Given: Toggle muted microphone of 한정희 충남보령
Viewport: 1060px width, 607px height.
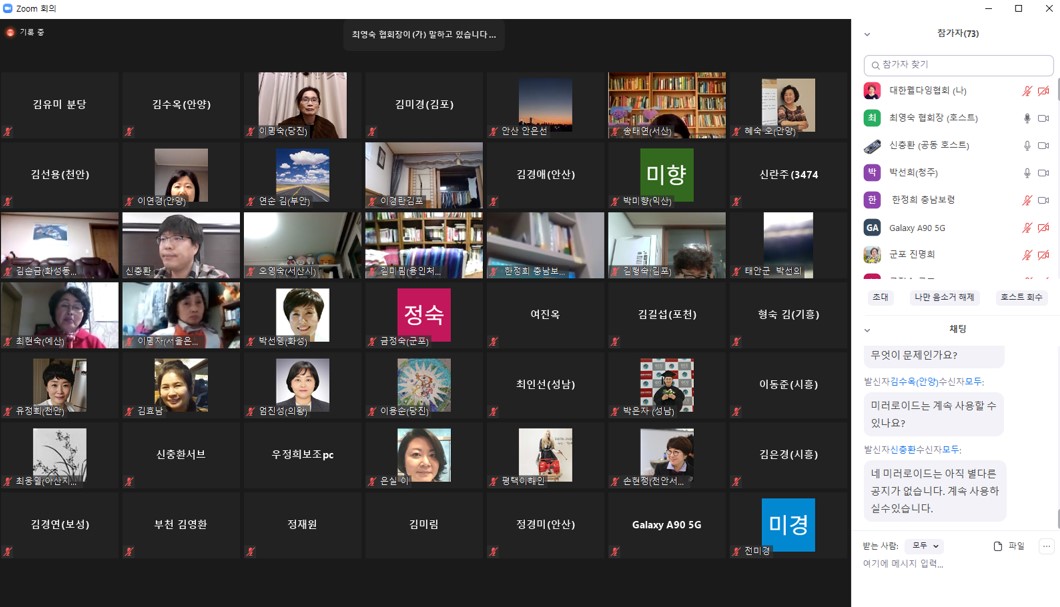Looking at the screenshot, I should [1026, 200].
